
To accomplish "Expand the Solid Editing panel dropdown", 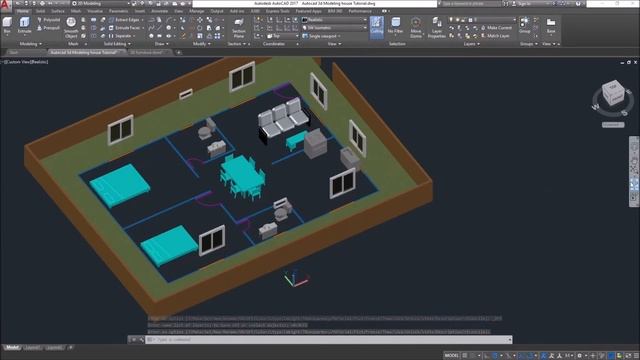I will 117,44.
